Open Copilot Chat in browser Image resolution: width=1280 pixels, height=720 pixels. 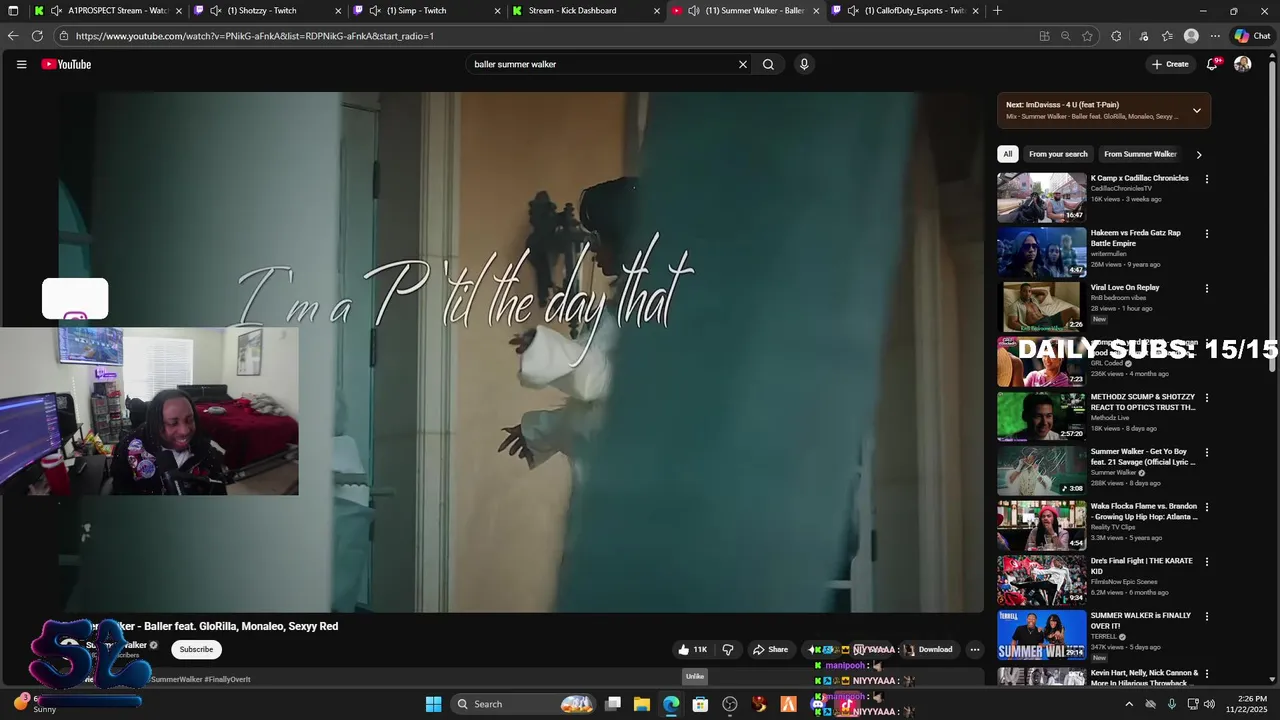pos(1252,36)
